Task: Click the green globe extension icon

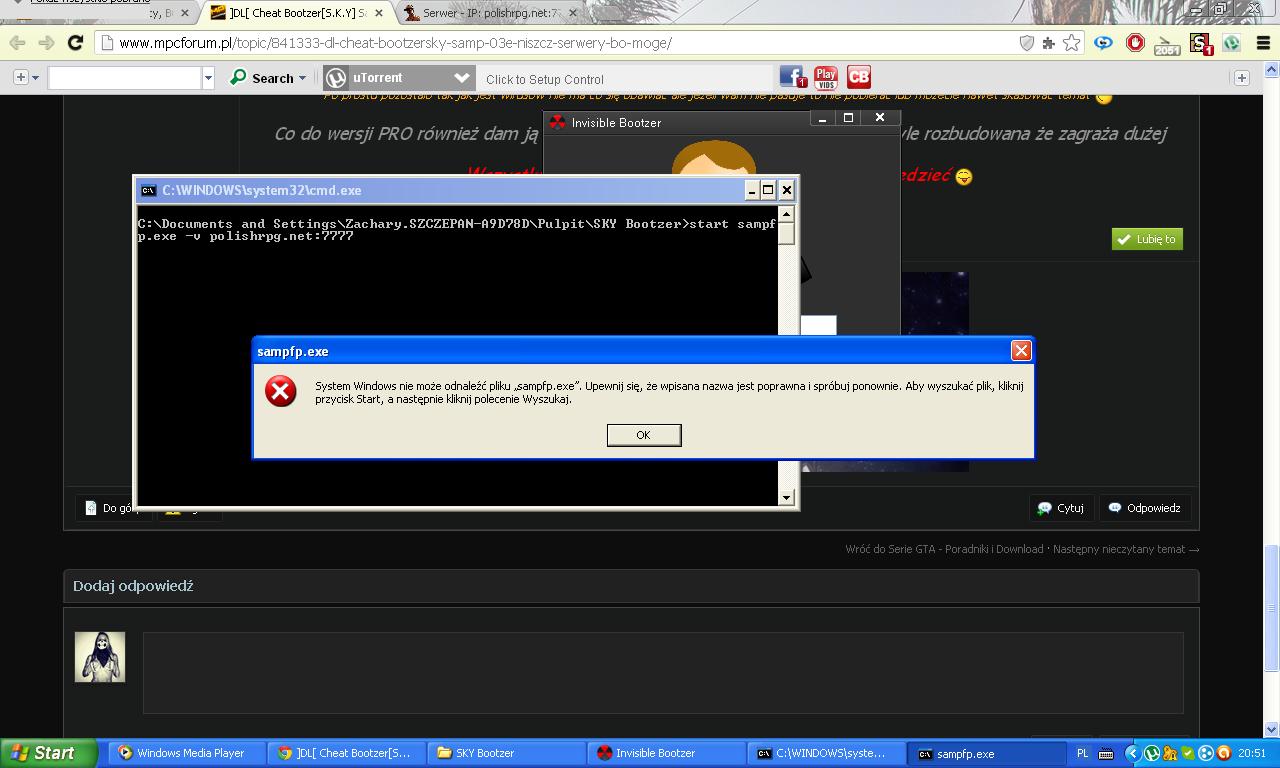Action: pos(1232,43)
